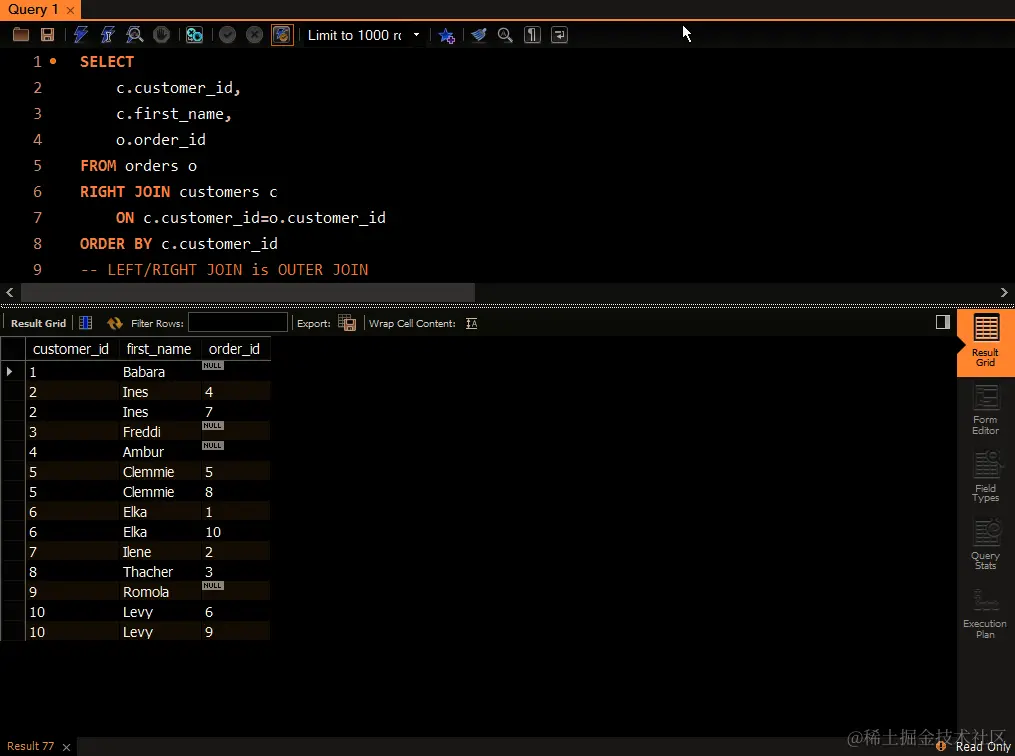Screen dimensions: 1015x756
Task: Open the Query Stats view
Action: click(985, 545)
